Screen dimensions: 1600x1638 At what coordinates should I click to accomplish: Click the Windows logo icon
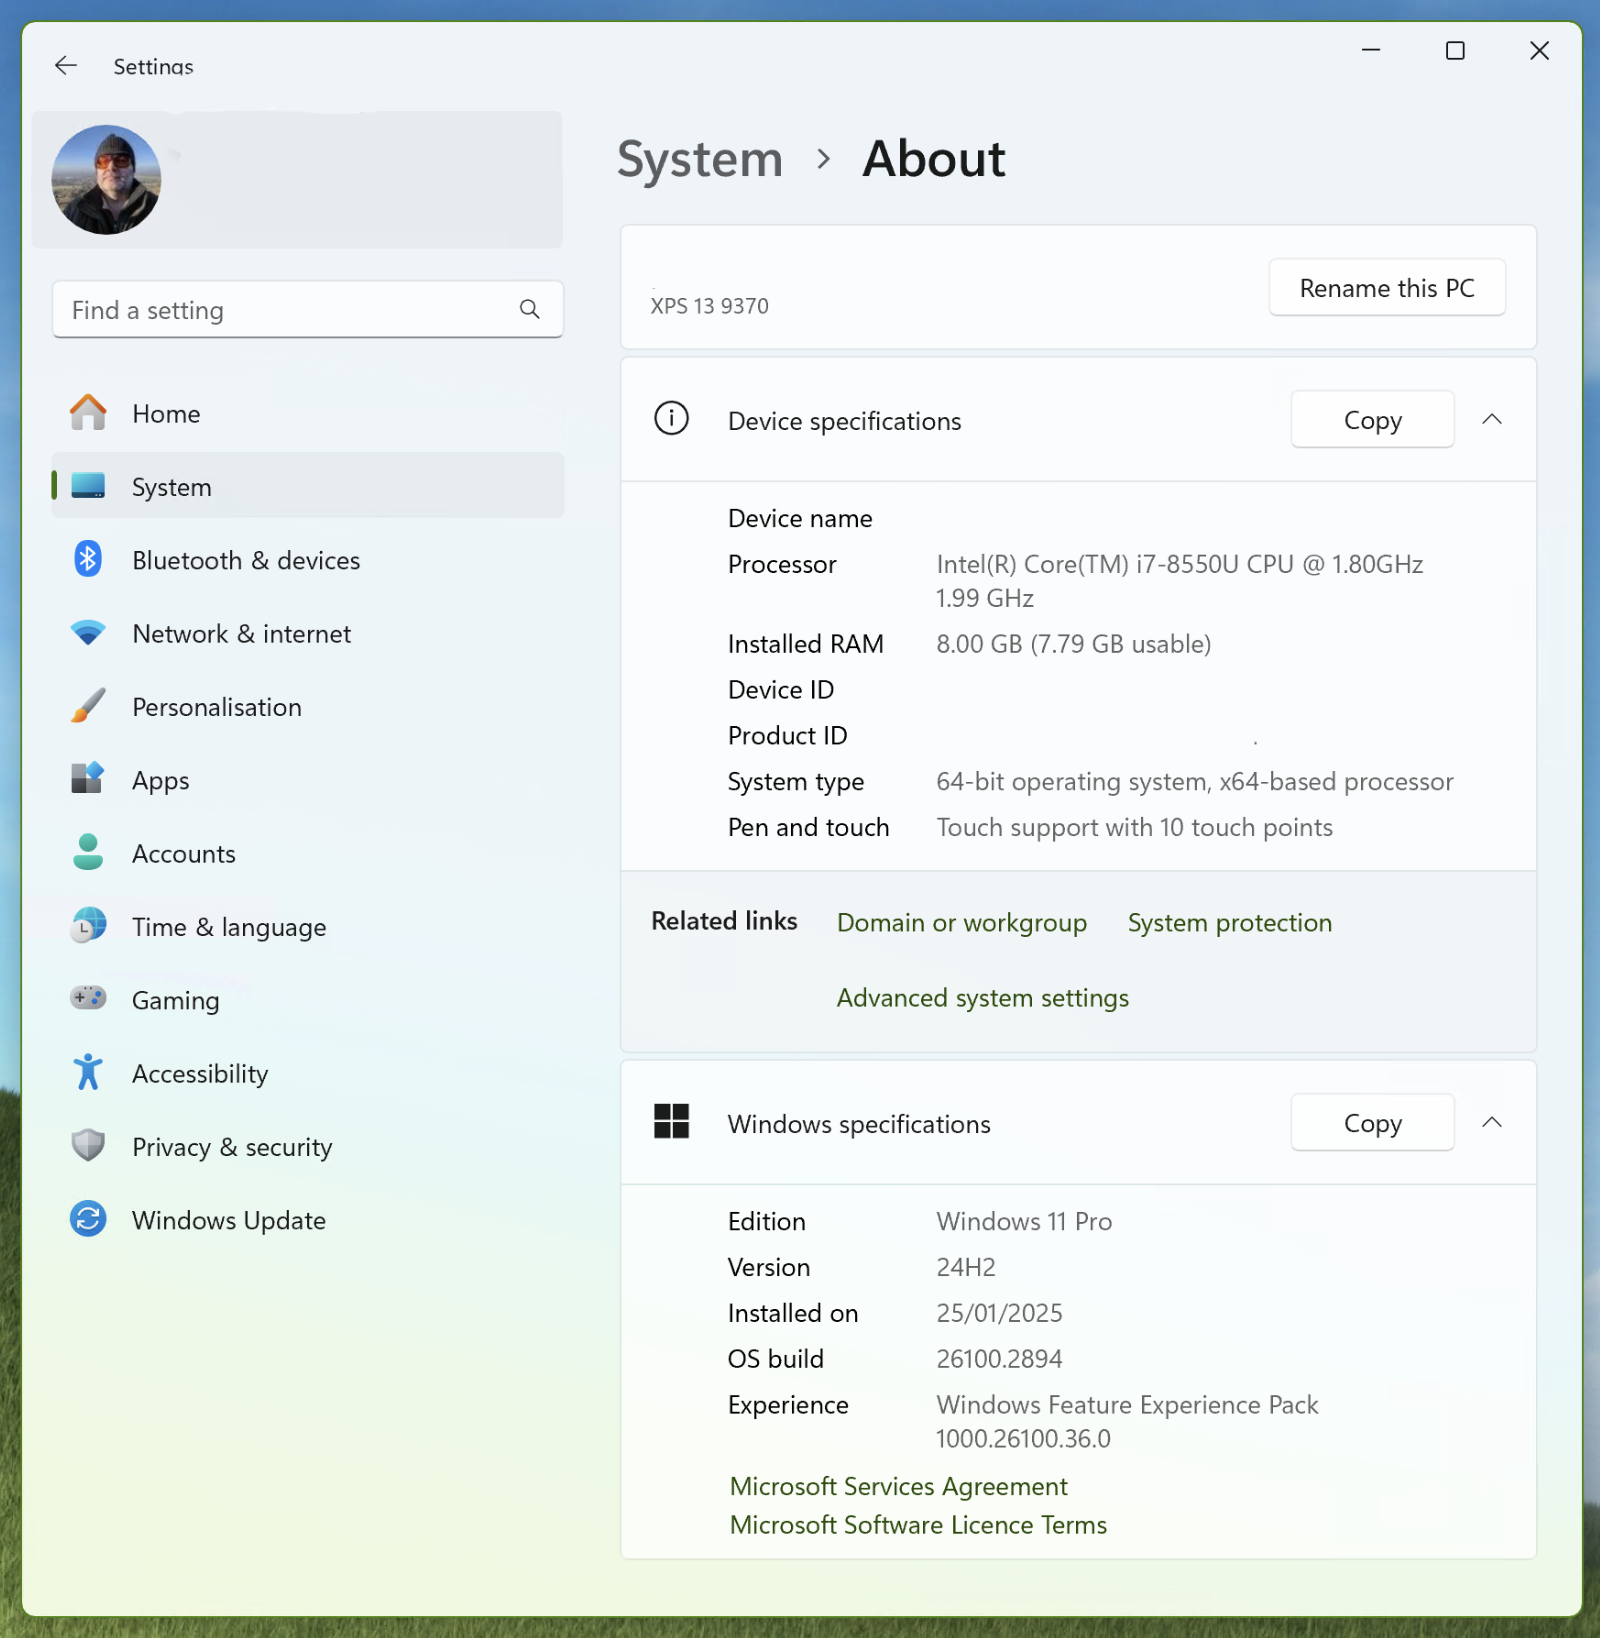click(x=672, y=1121)
